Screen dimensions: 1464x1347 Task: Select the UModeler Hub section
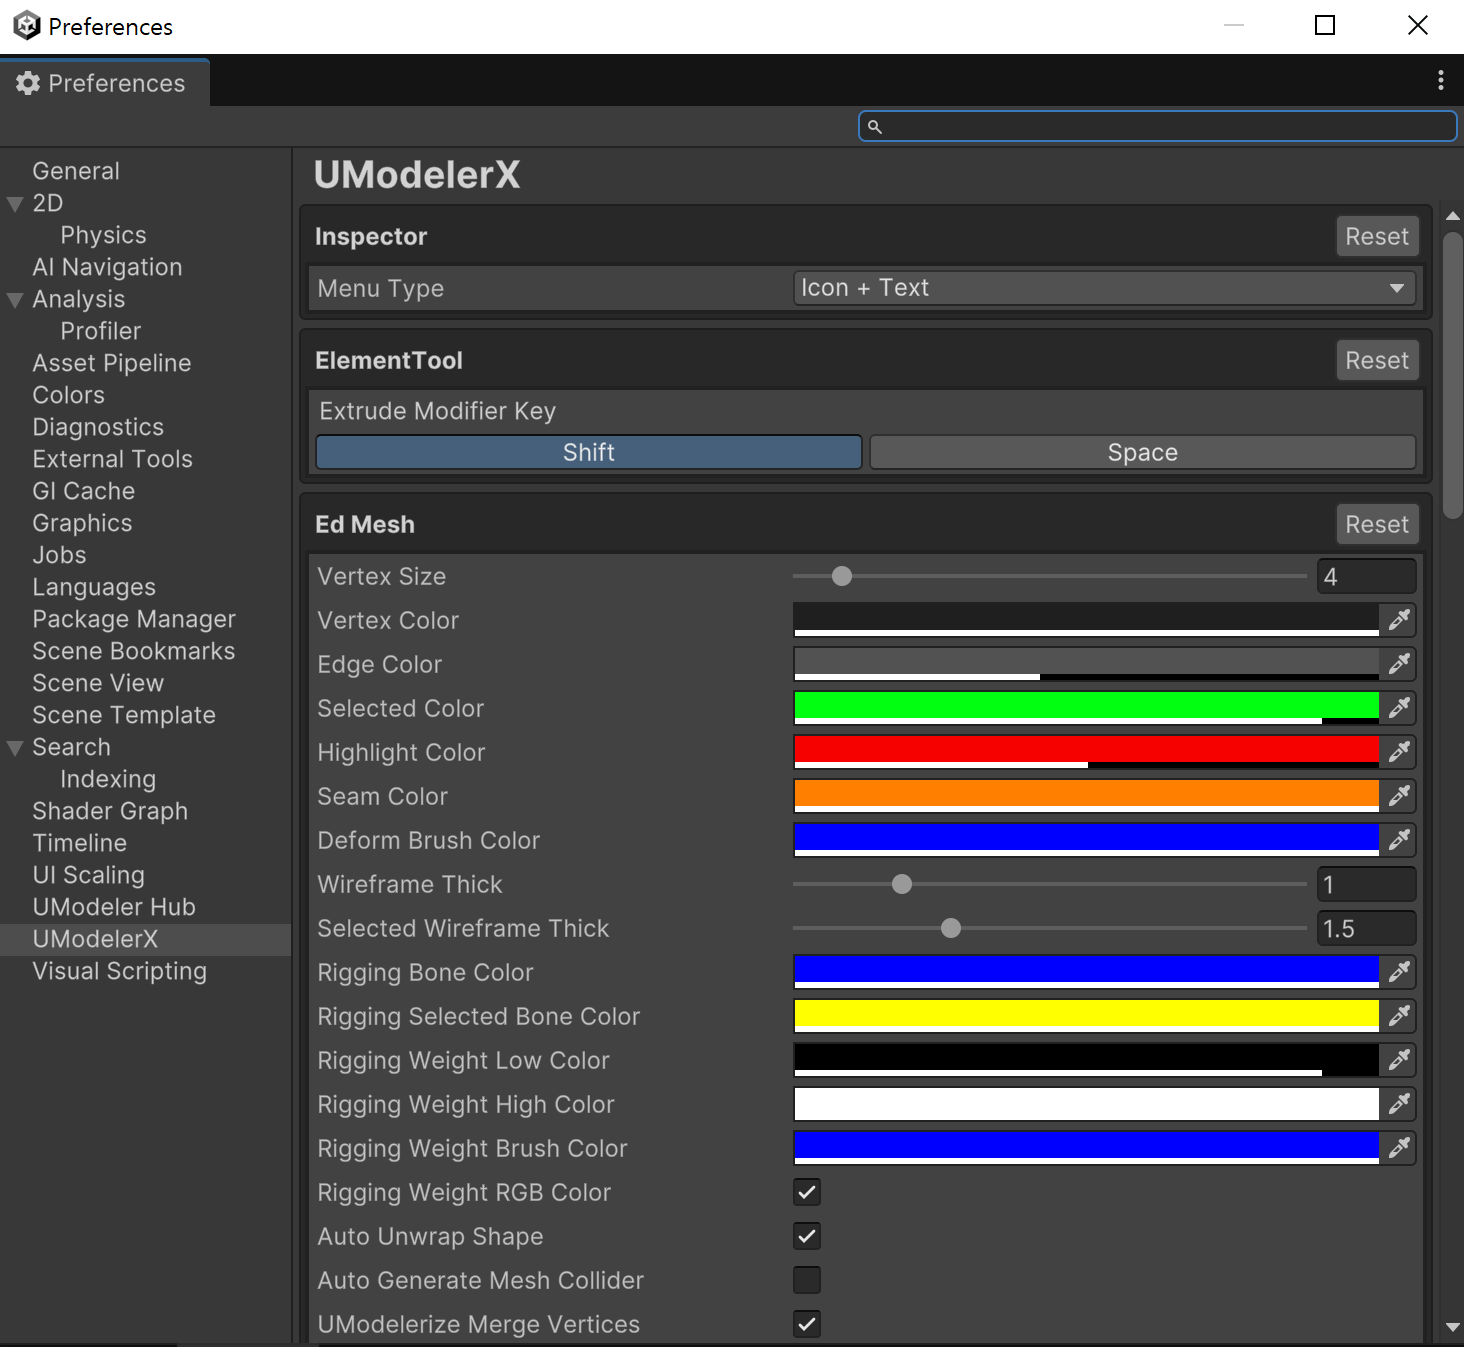(x=114, y=907)
